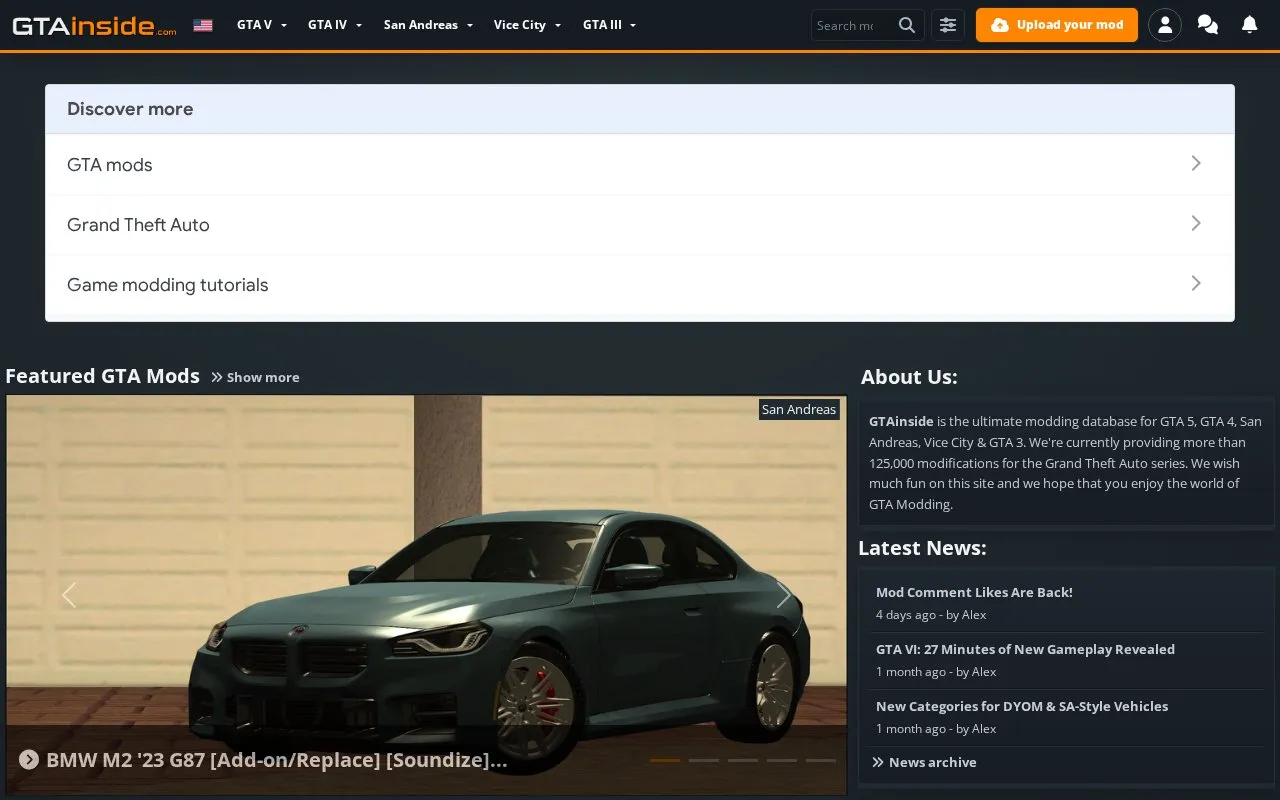This screenshot has height=800, width=1280.
Task: Select the second carousel slide indicator
Action: click(x=704, y=760)
